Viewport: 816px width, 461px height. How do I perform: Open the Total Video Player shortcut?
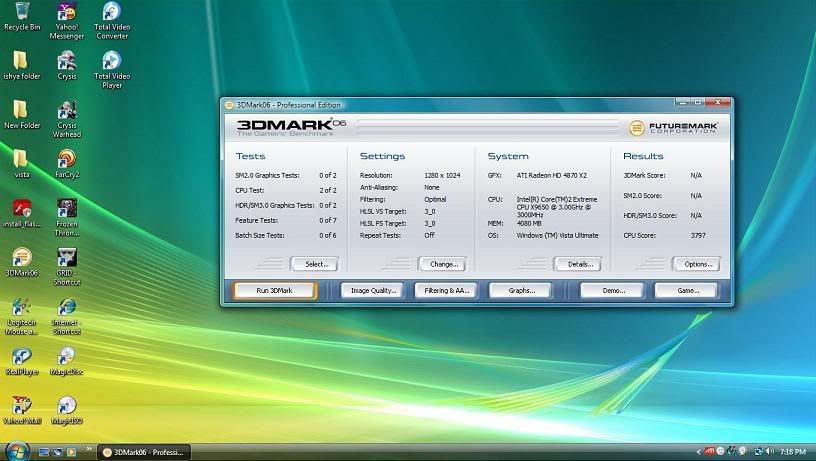[x=111, y=62]
